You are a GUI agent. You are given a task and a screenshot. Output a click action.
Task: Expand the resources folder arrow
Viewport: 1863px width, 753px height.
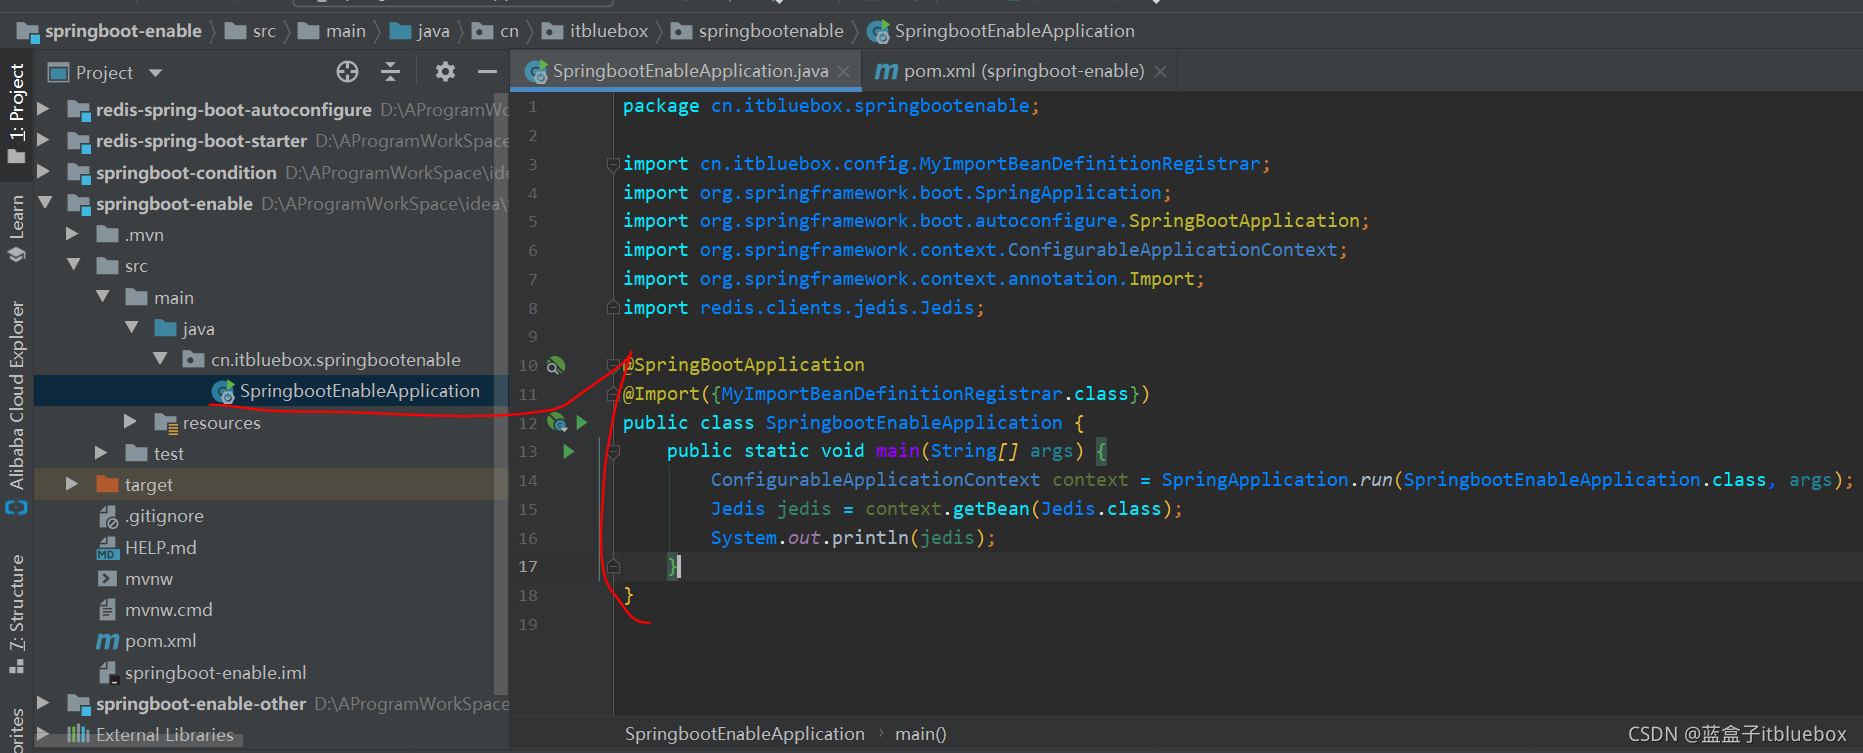130,422
